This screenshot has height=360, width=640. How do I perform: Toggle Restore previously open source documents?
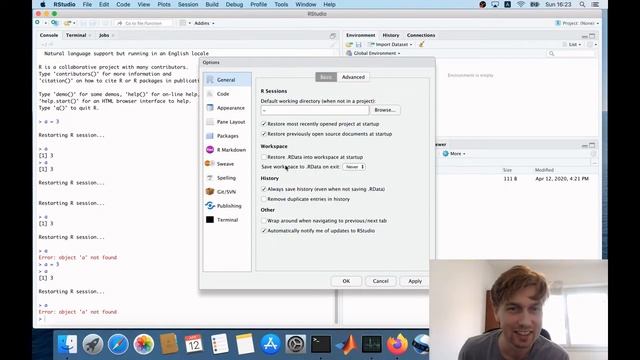264,134
